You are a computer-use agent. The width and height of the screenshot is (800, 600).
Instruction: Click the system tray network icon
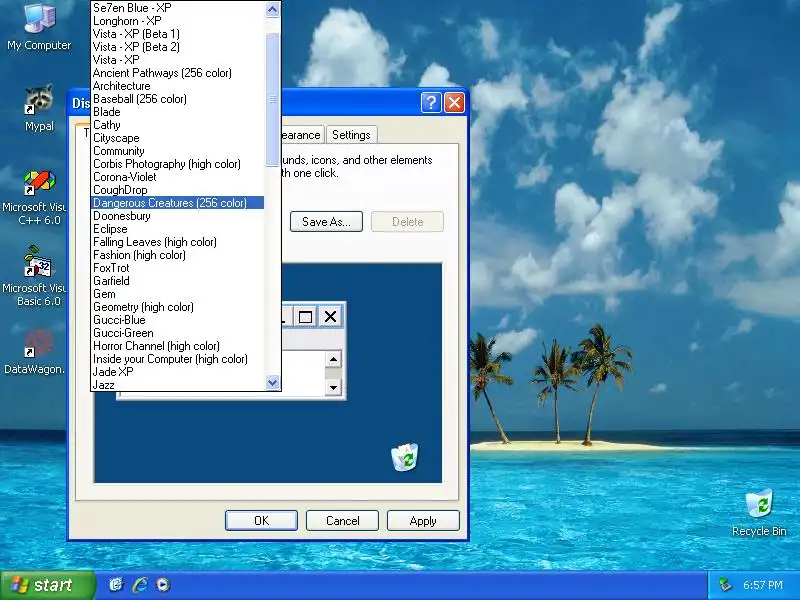(x=725, y=585)
